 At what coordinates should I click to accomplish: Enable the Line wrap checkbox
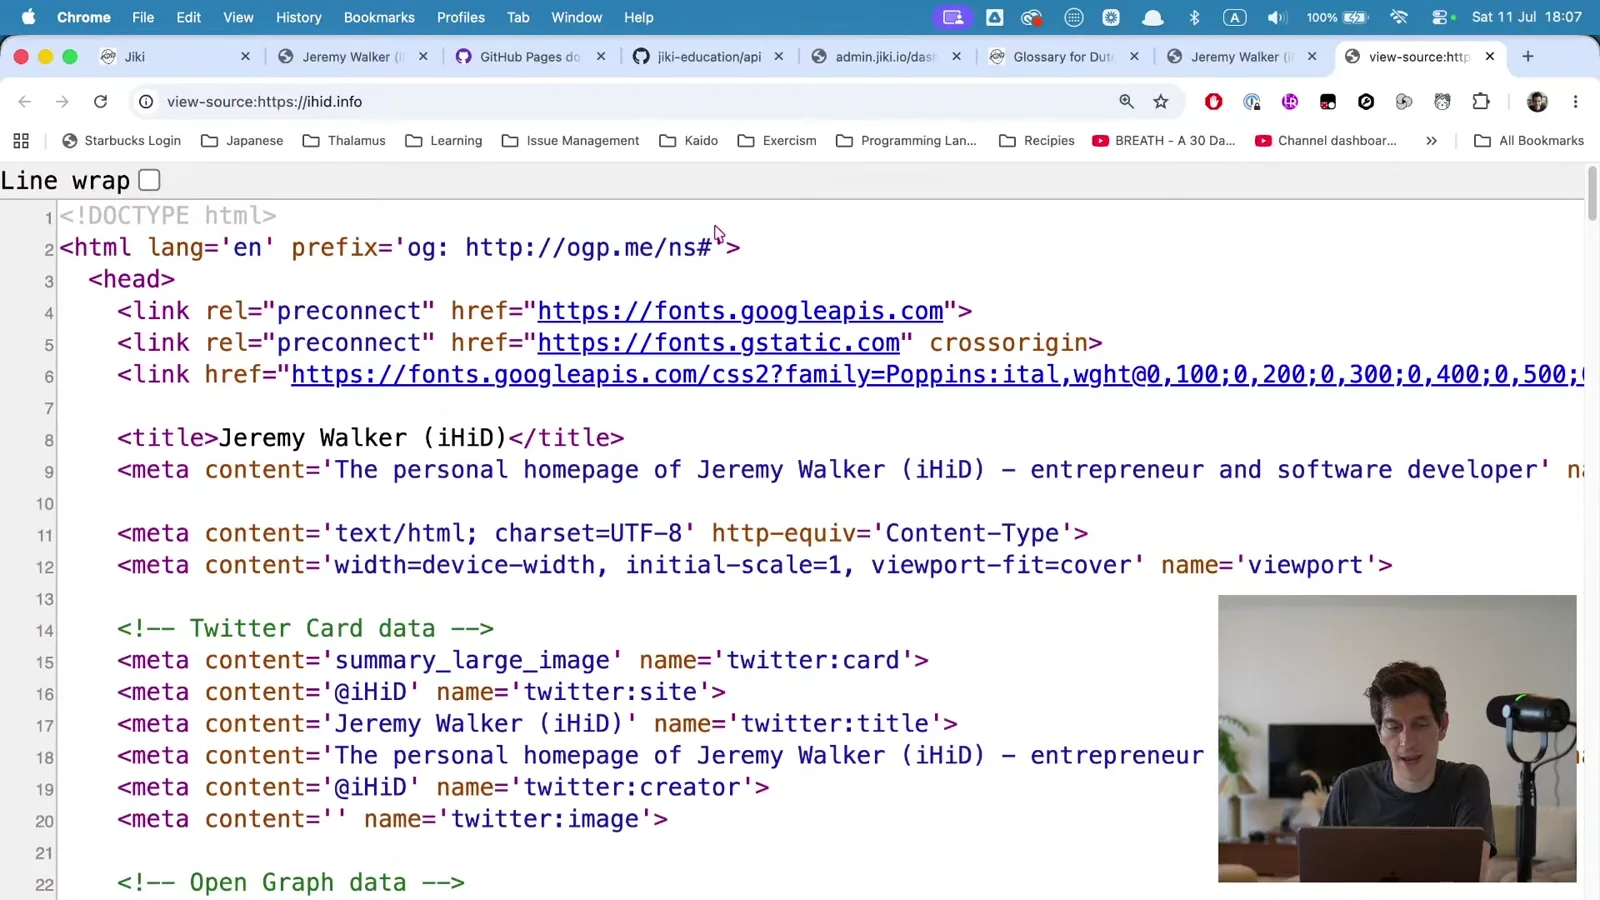(x=149, y=181)
